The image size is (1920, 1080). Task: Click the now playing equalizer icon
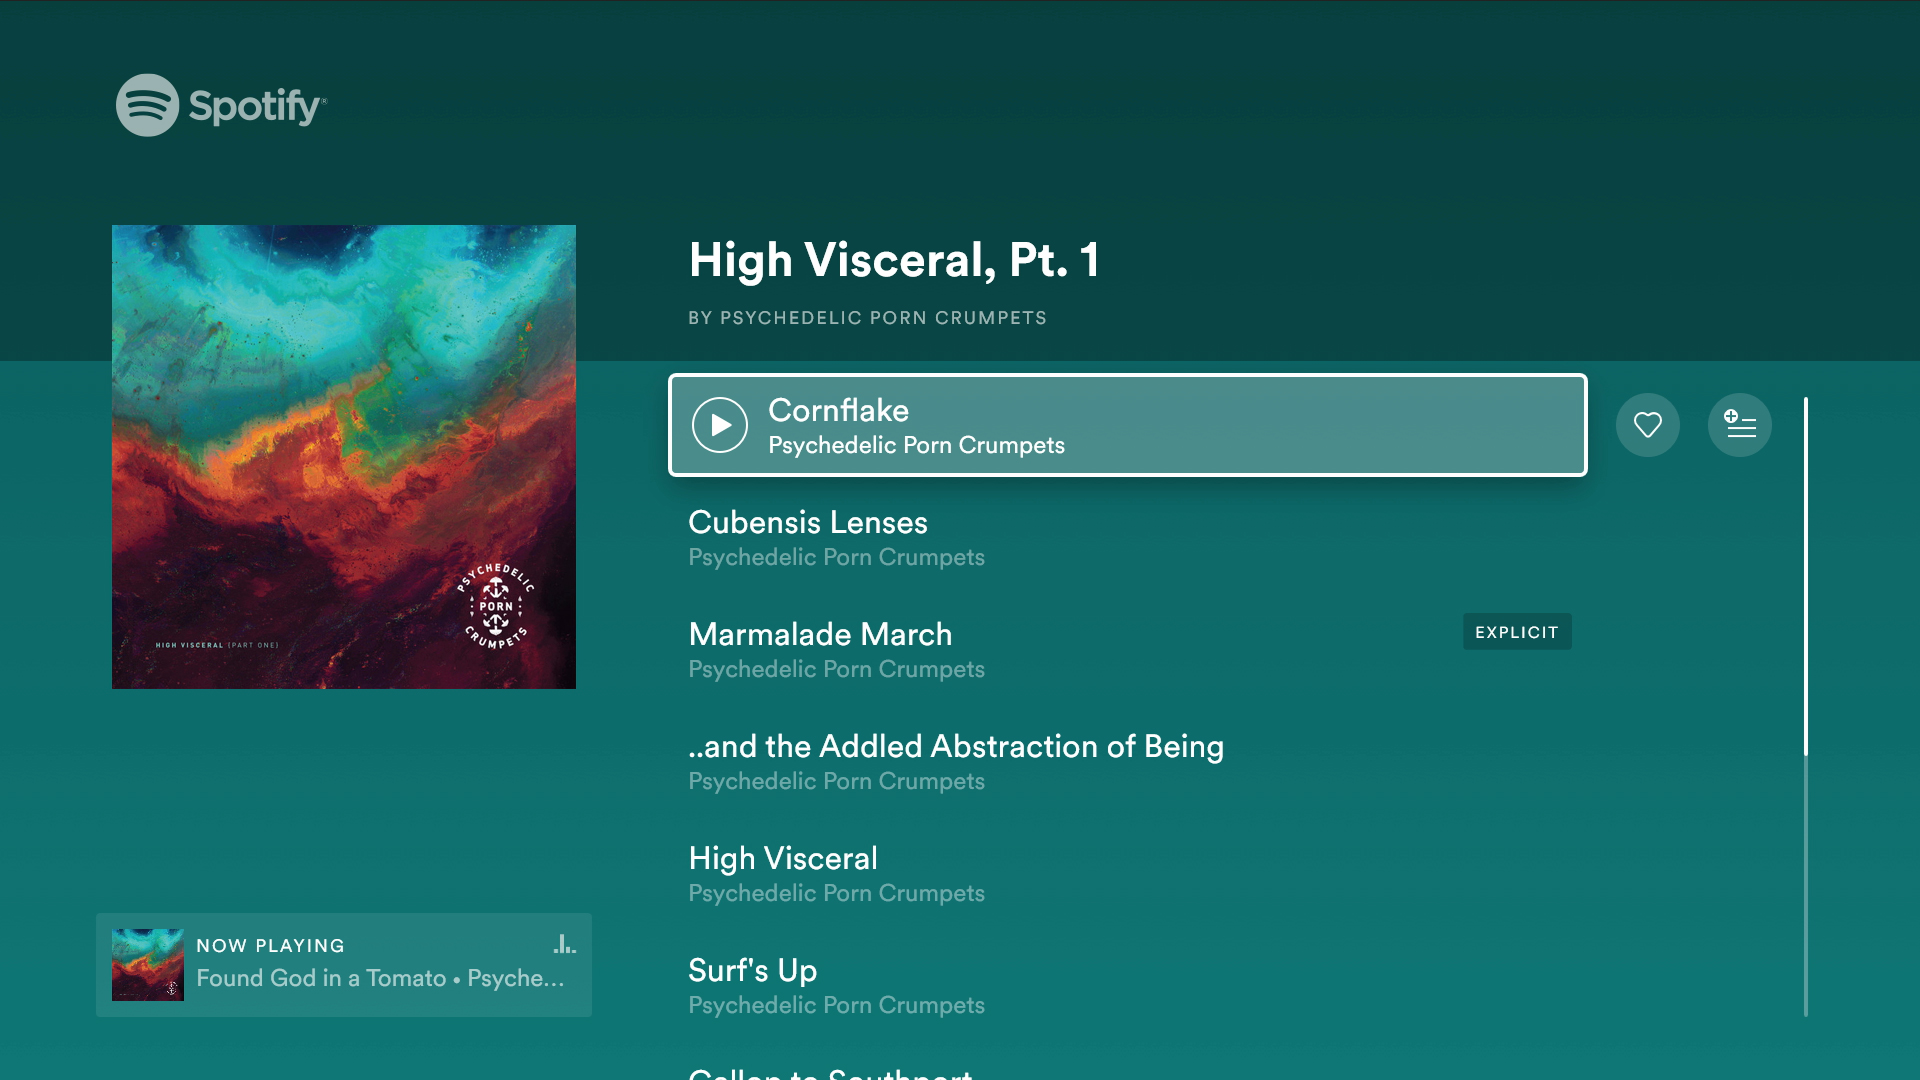(565, 944)
